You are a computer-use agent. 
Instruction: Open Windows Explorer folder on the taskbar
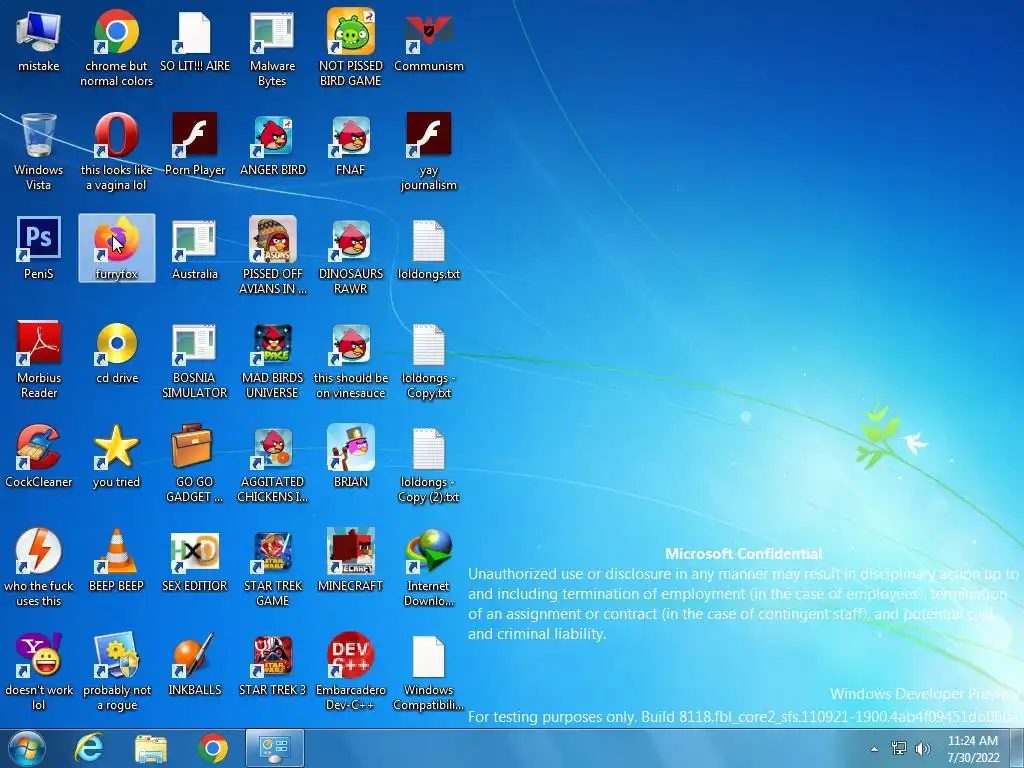(151, 748)
